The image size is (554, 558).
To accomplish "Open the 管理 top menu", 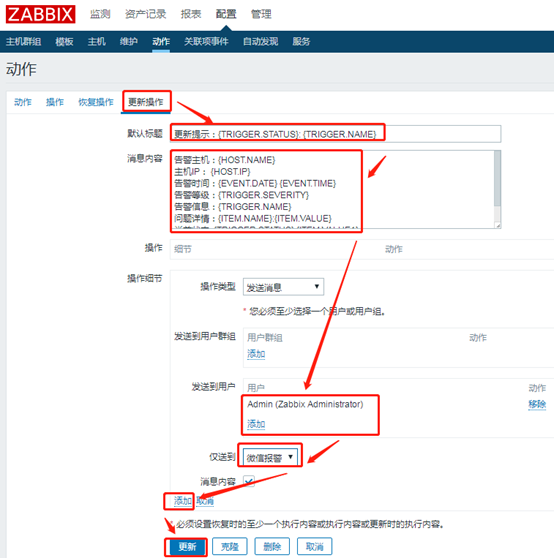I will (x=261, y=14).
